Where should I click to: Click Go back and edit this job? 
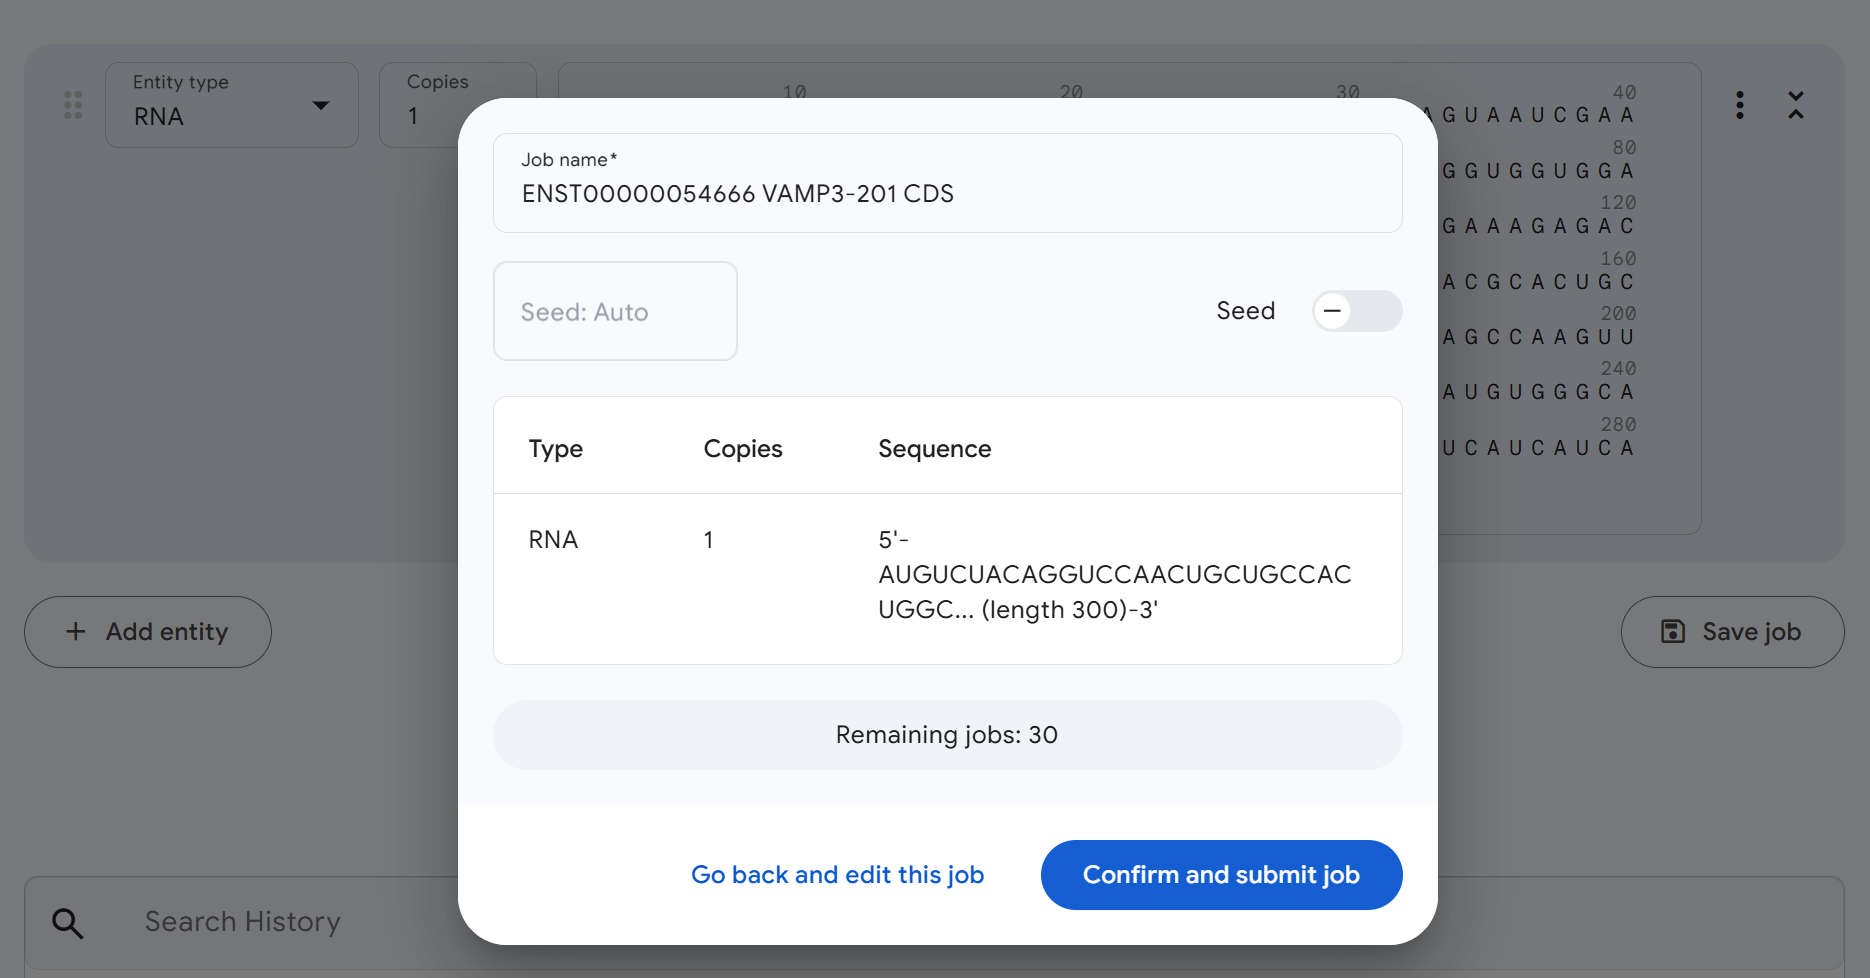point(837,875)
